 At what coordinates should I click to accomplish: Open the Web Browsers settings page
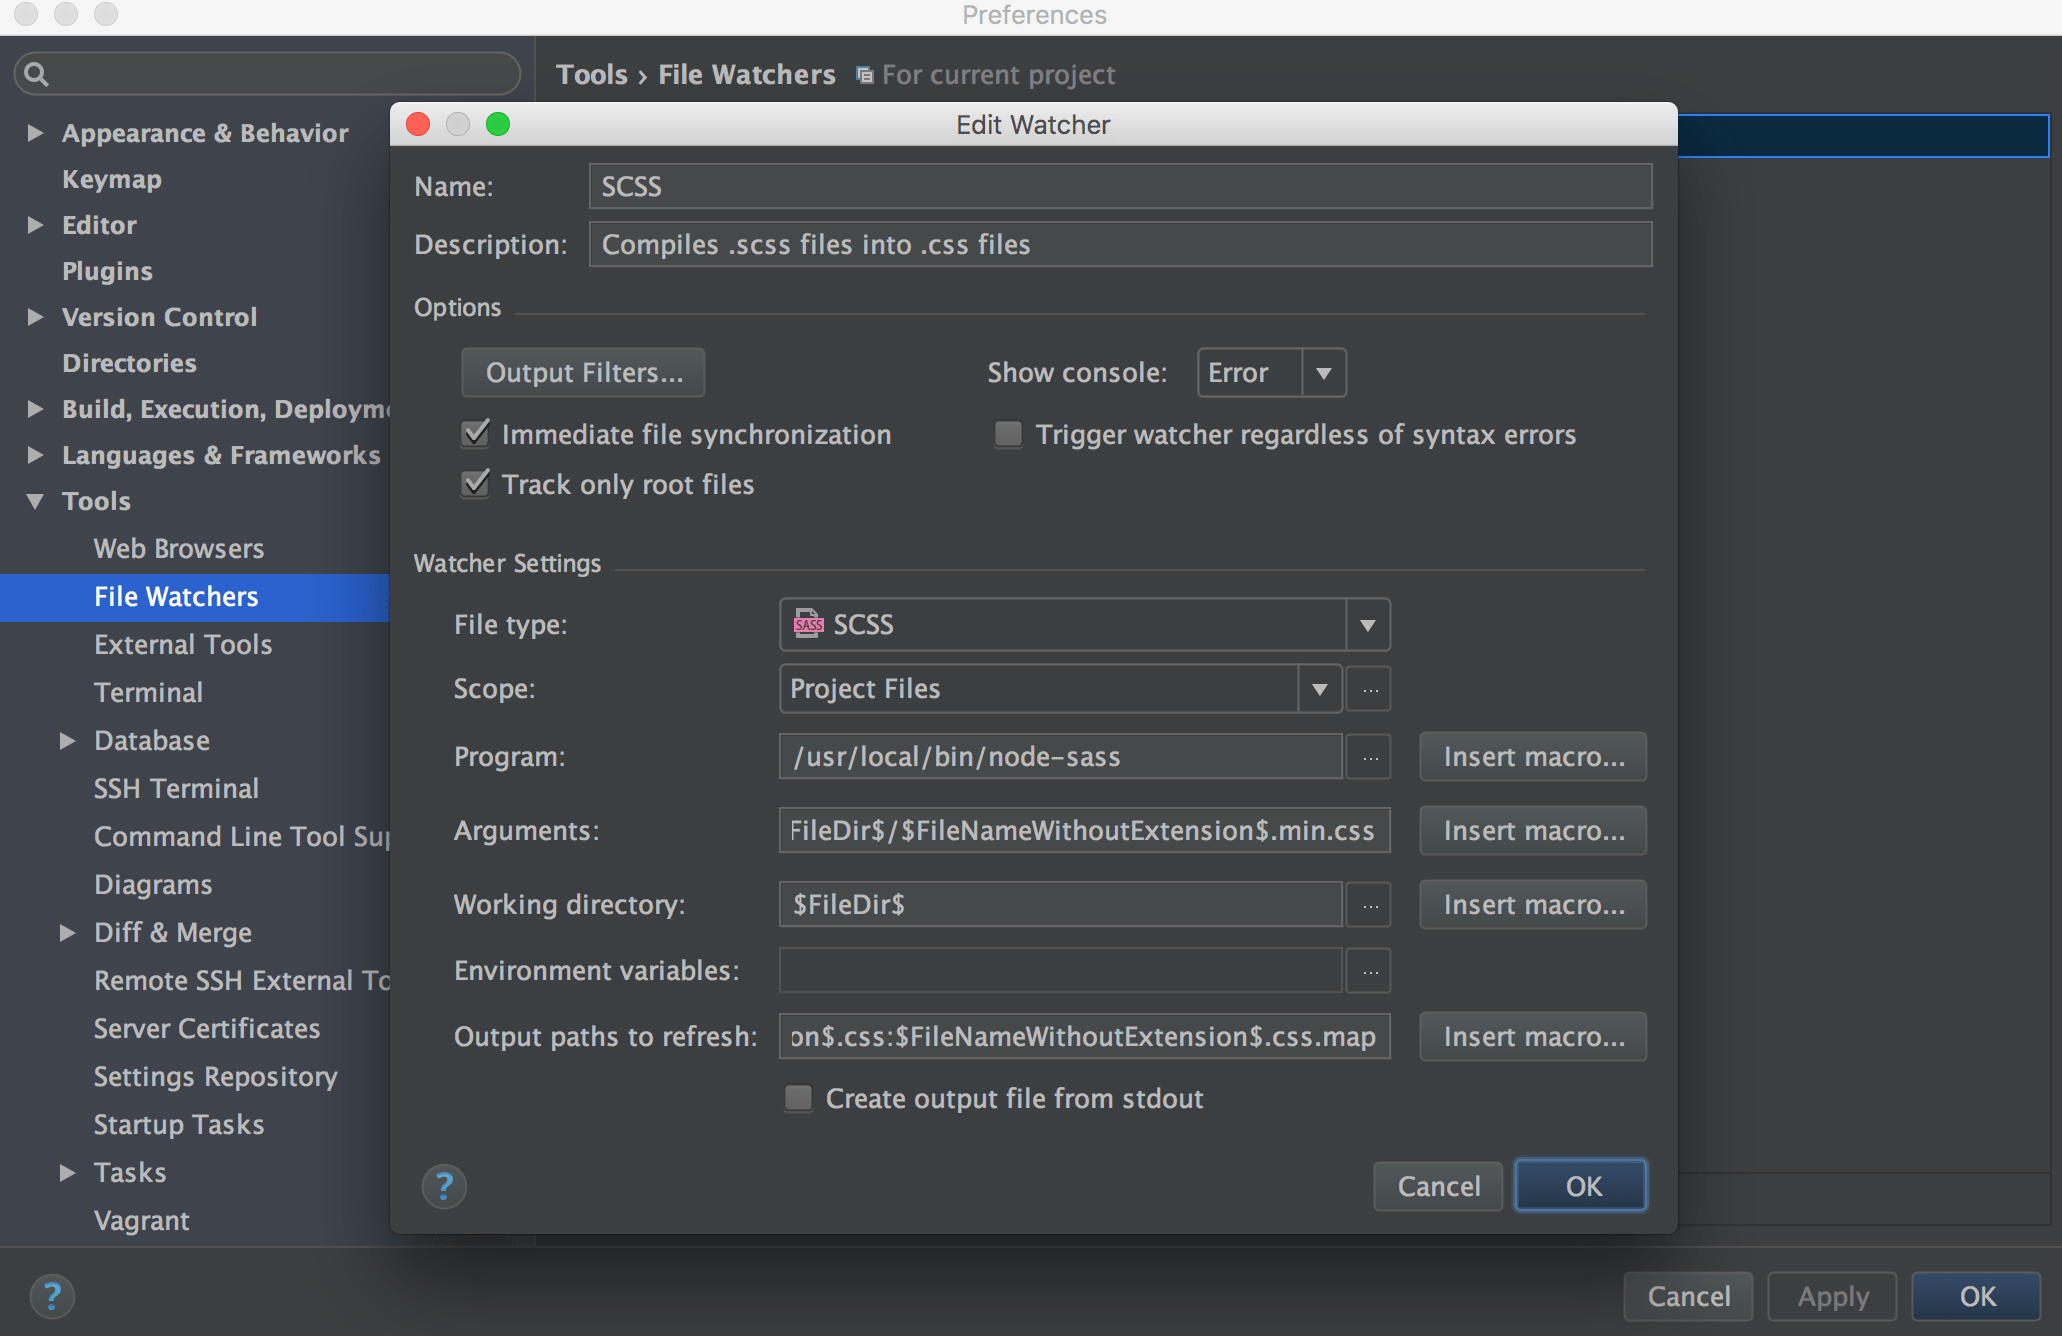point(178,548)
